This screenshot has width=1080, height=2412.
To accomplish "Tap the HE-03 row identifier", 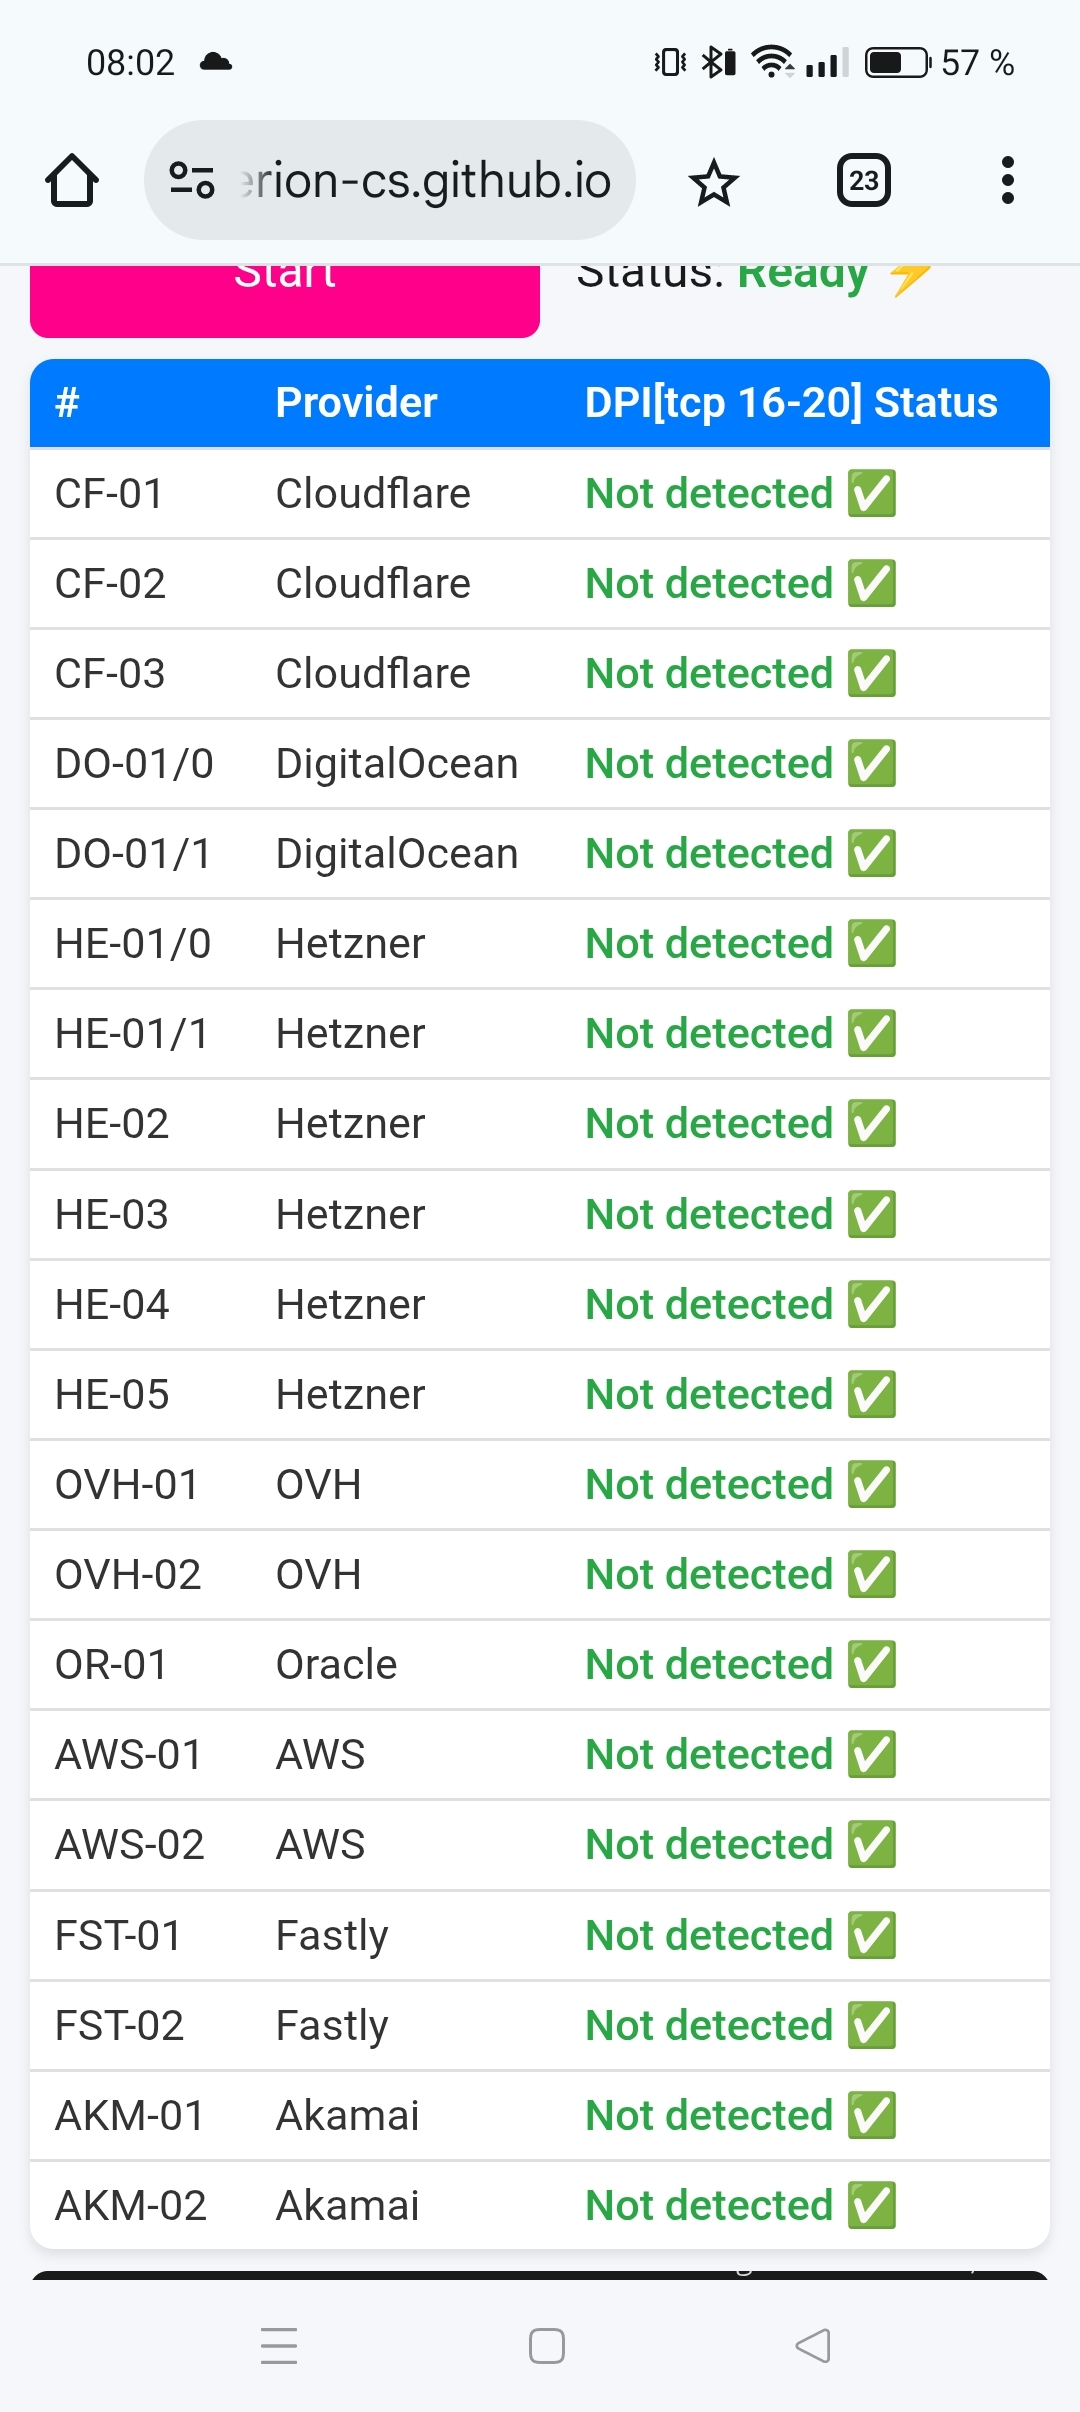I will pyautogui.click(x=112, y=1215).
